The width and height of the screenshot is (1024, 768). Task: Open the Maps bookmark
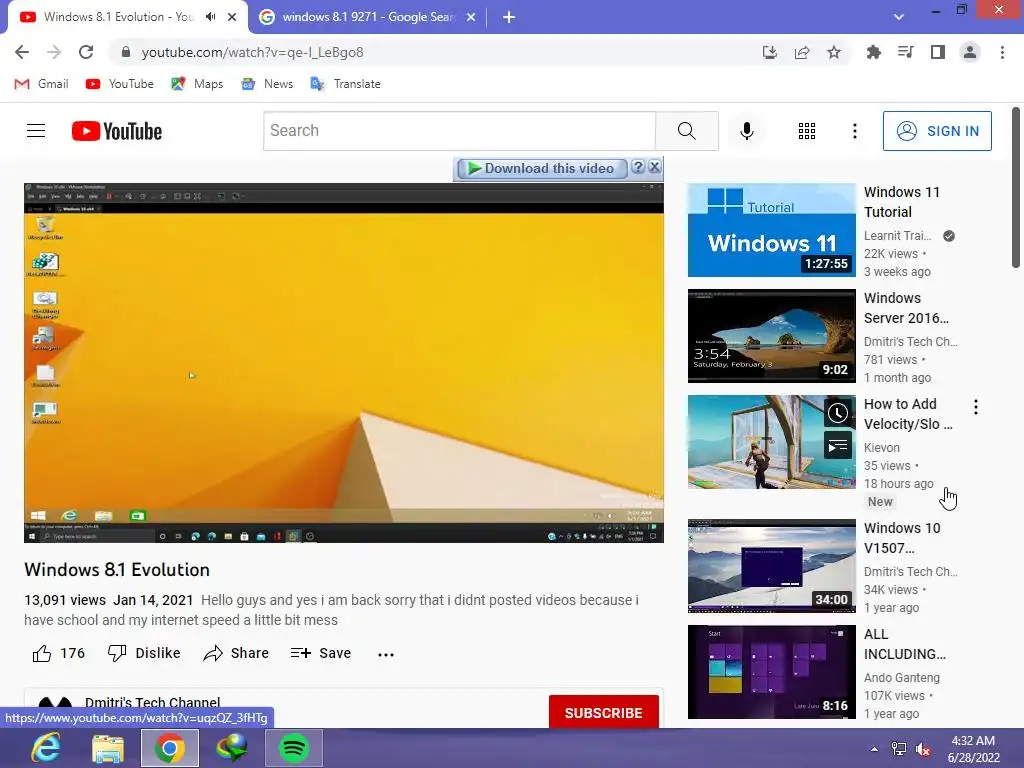pyautogui.click(x=197, y=84)
